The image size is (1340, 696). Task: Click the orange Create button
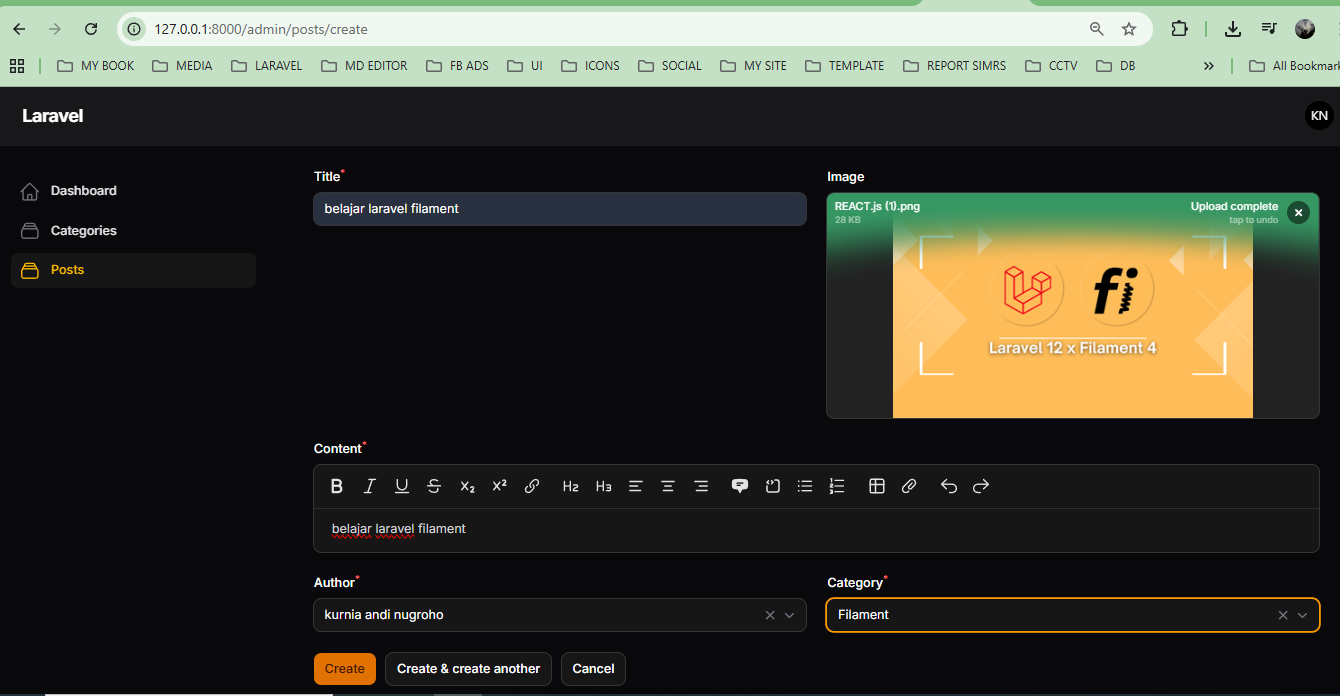[x=345, y=669]
